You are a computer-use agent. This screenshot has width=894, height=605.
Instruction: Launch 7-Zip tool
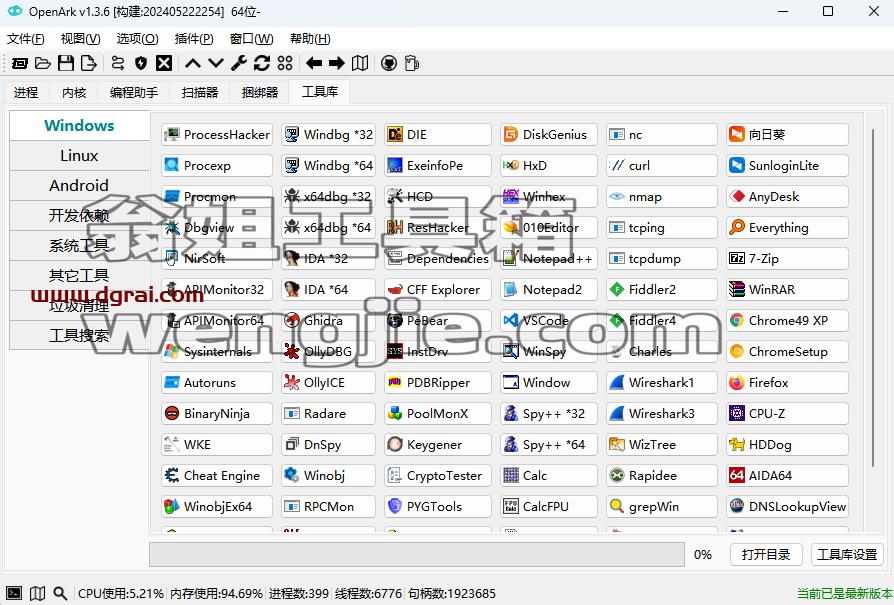tap(787, 258)
